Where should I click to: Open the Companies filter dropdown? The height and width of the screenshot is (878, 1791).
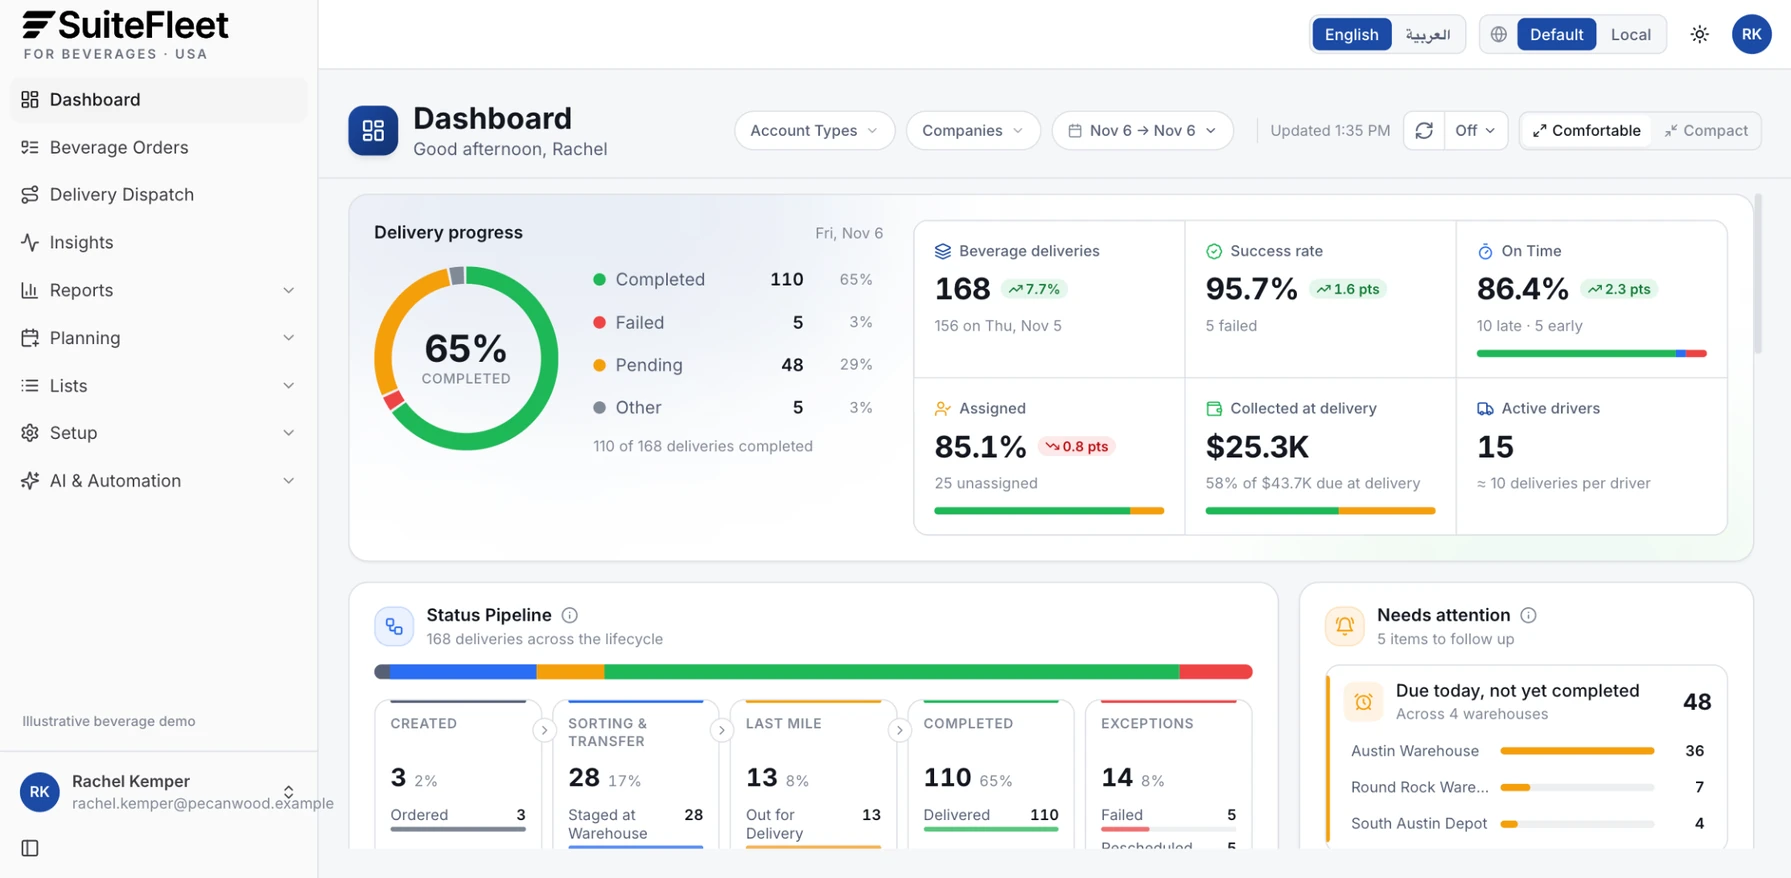coord(973,131)
